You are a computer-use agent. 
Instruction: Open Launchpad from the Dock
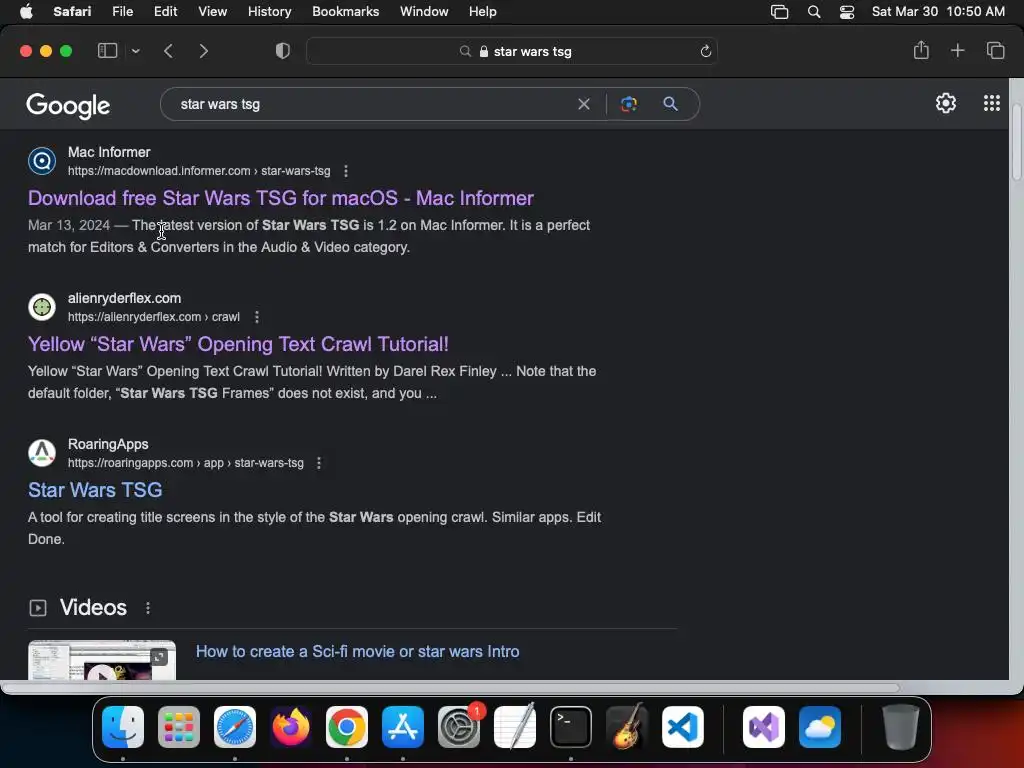tap(179, 727)
